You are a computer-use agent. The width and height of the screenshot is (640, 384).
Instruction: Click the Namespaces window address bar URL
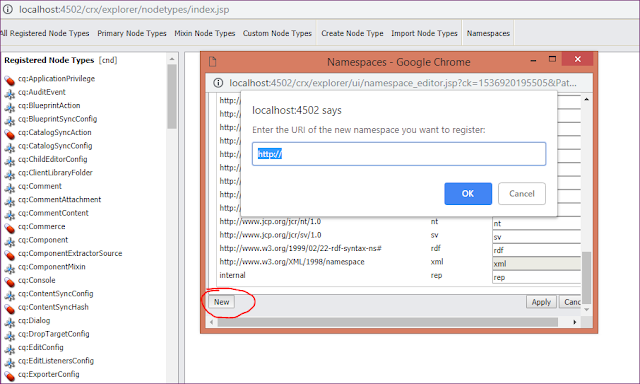click(403, 83)
